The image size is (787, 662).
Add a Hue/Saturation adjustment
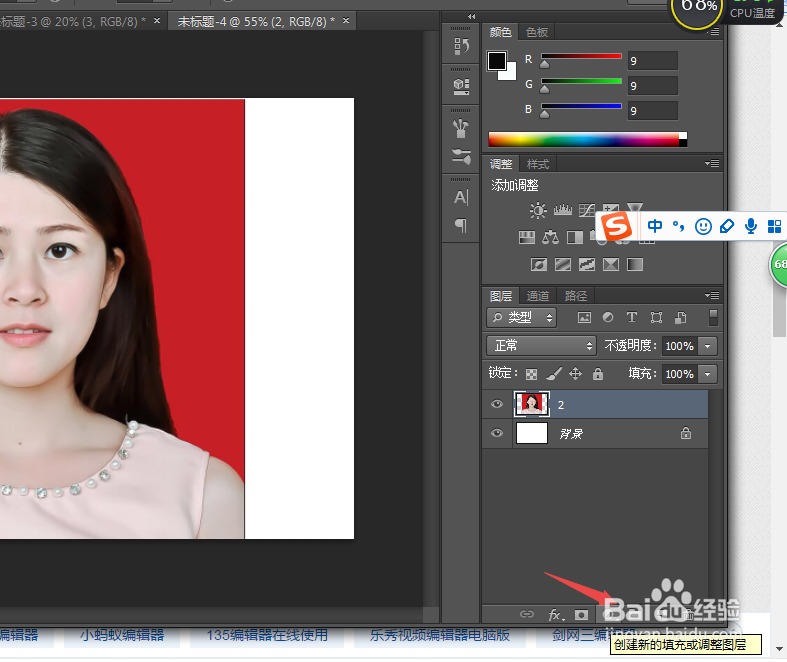[x=526, y=237]
